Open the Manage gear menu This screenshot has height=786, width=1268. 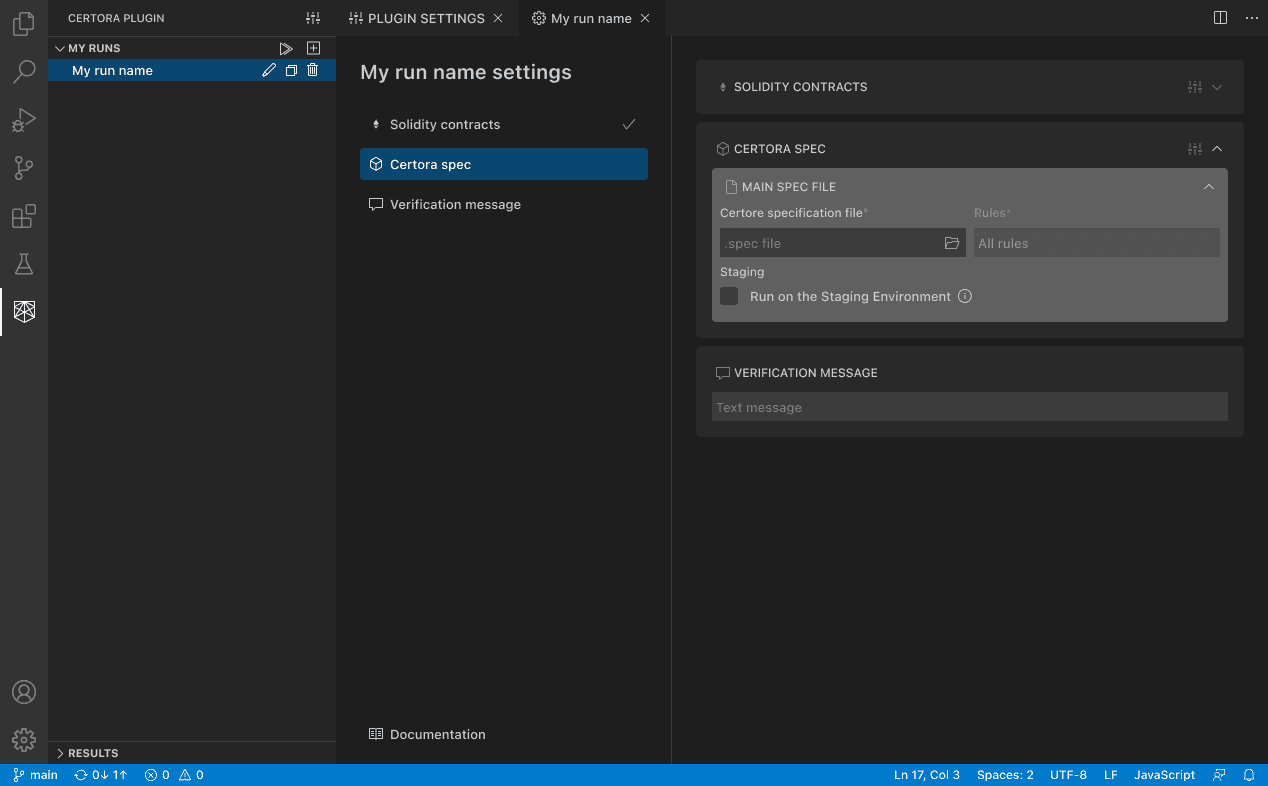click(x=24, y=740)
